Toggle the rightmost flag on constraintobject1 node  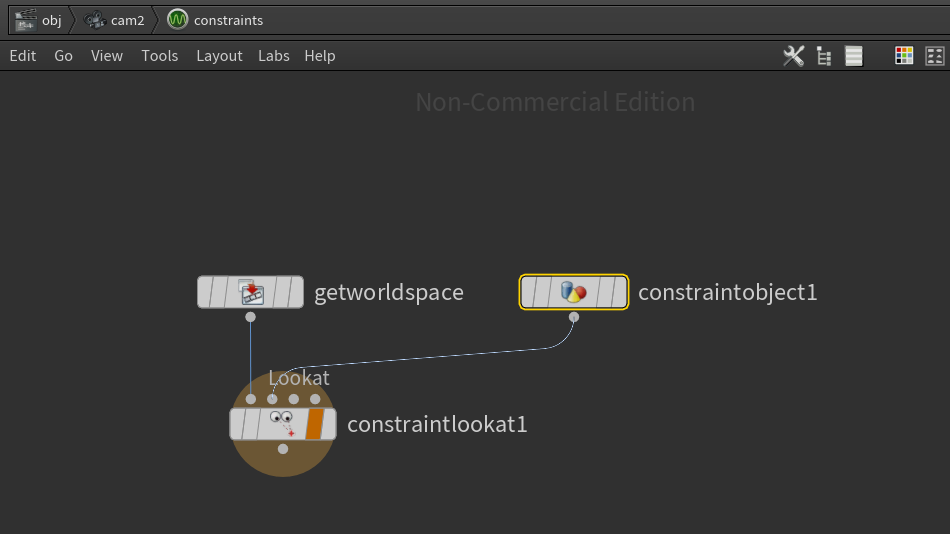[619, 292]
